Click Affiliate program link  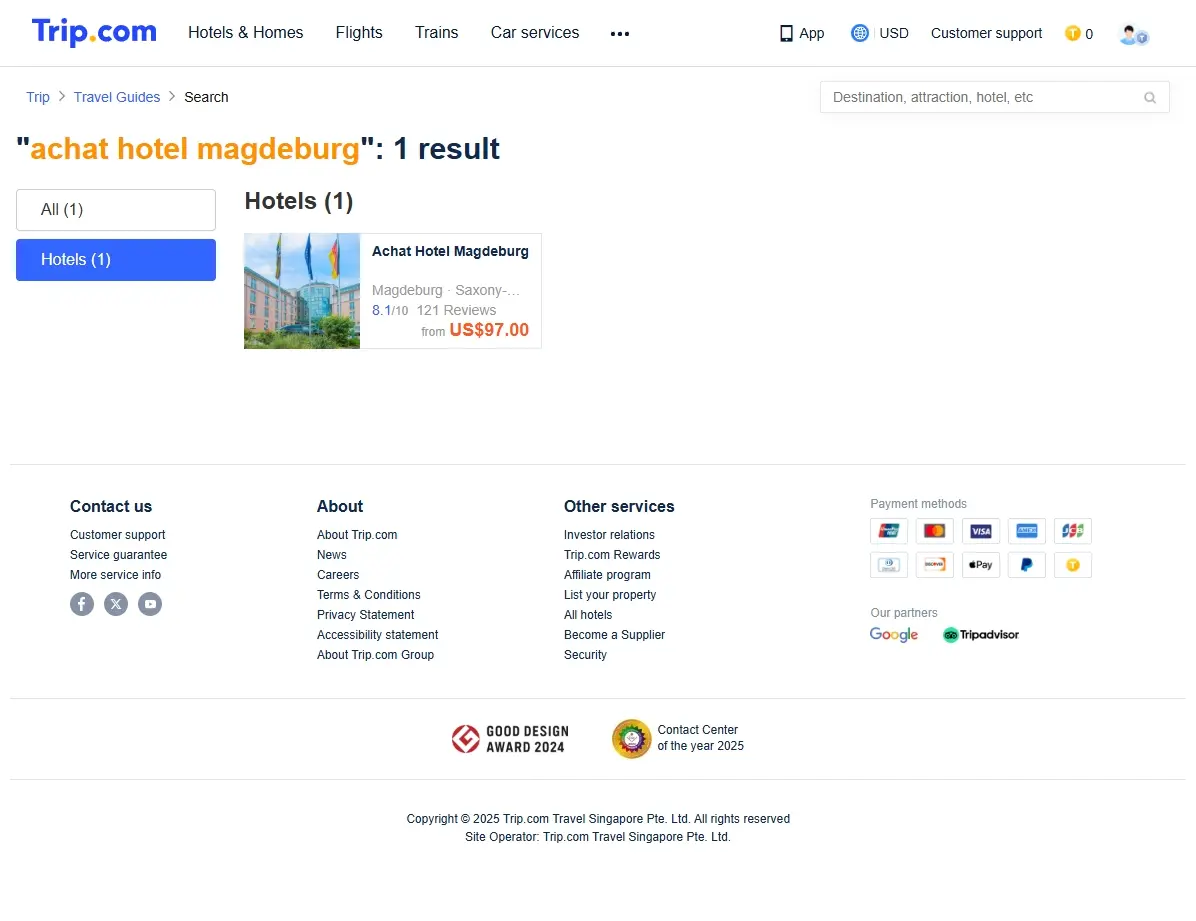pyautogui.click(x=607, y=575)
